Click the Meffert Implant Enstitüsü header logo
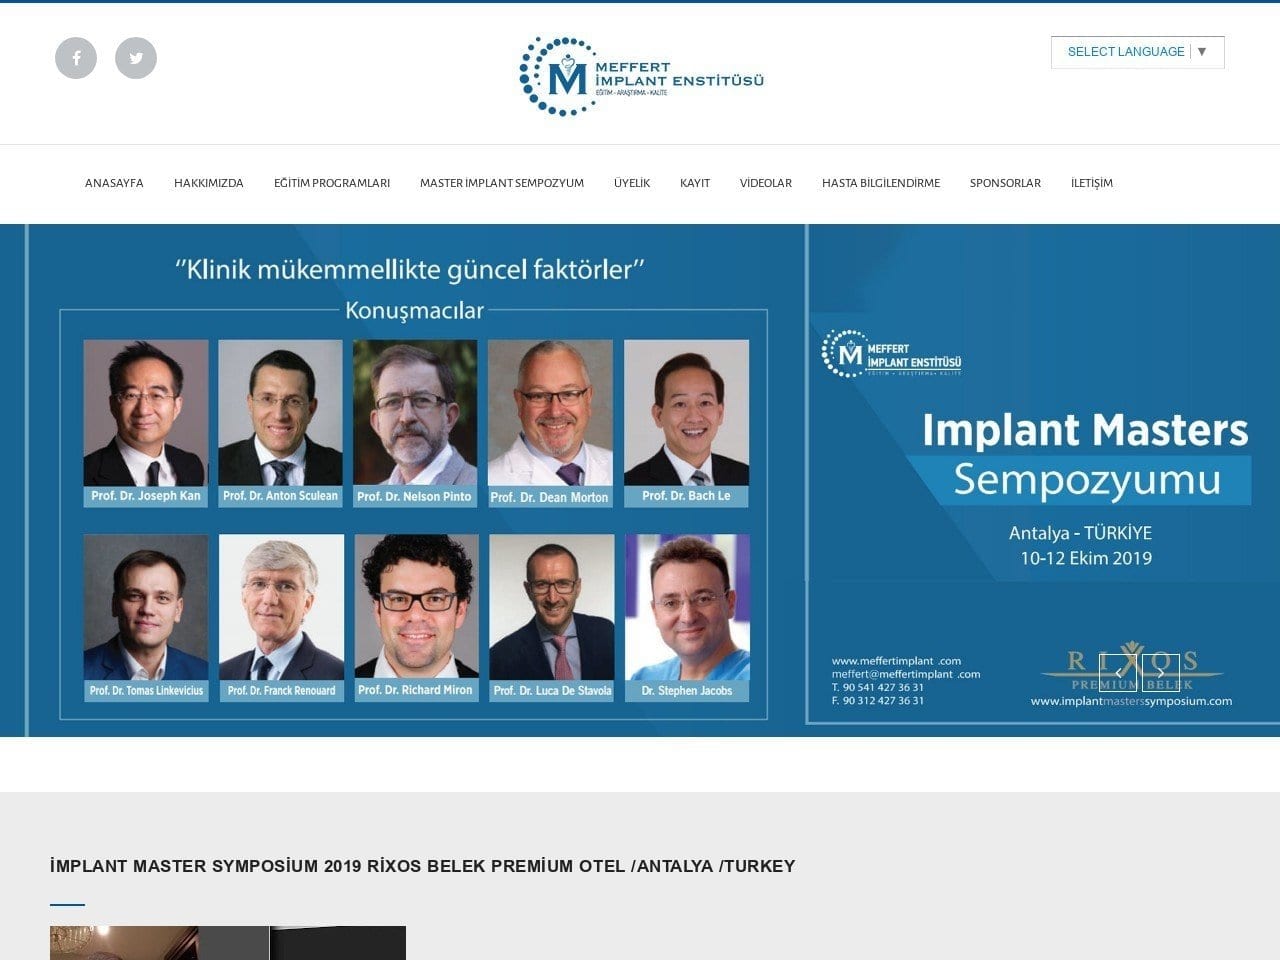Image resolution: width=1280 pixels, height=960 pixels. (x=641, y=77)
